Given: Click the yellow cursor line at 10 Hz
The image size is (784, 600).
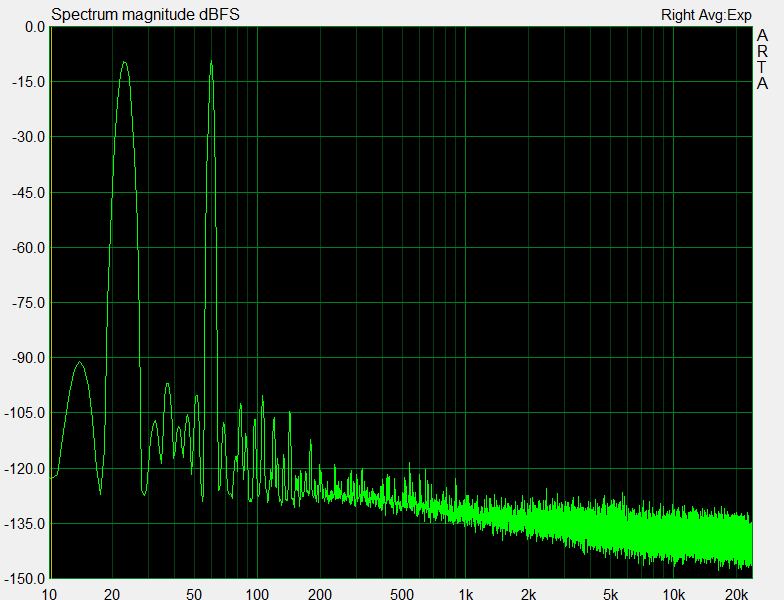Looking at the screenshot, I should coord(50,302).
